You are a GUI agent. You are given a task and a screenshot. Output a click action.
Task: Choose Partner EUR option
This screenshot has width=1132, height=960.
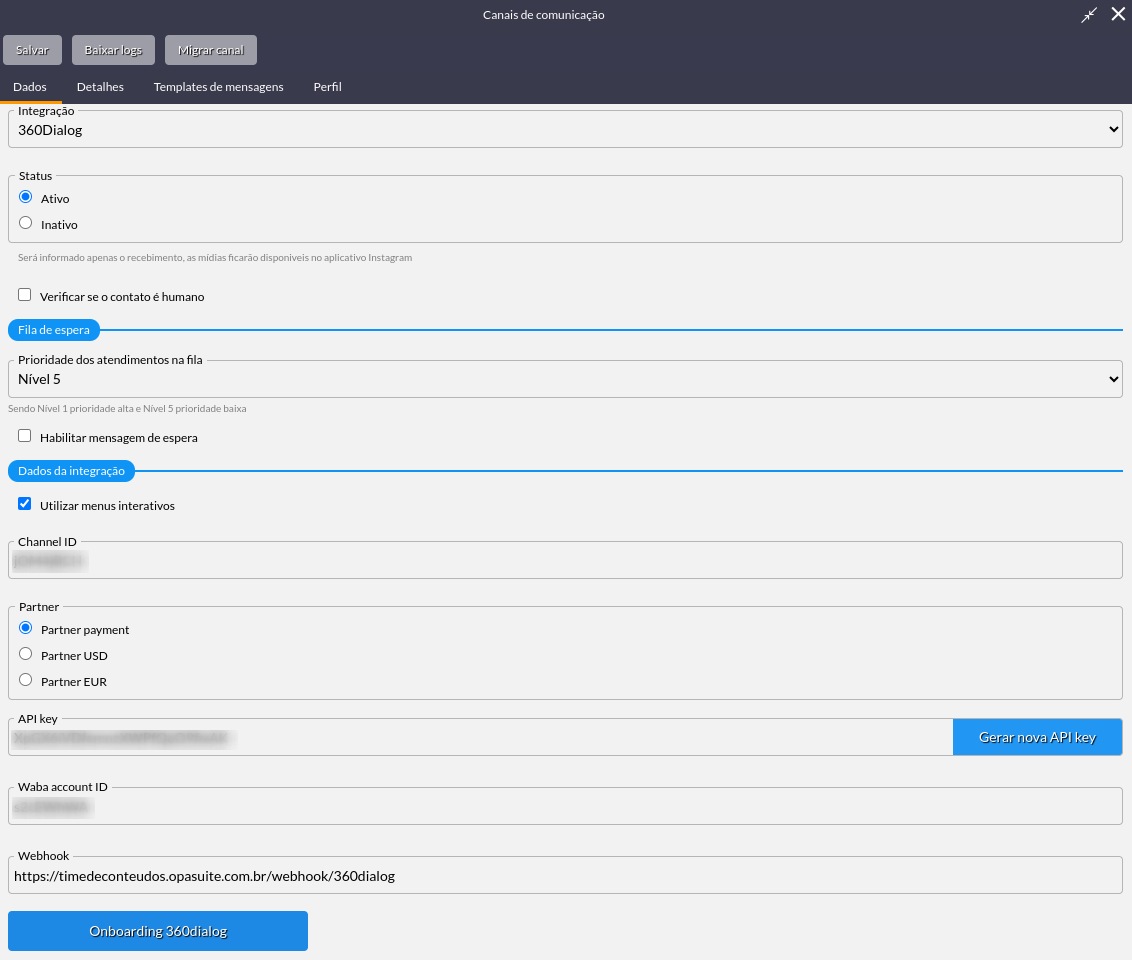tap(26, 680)
